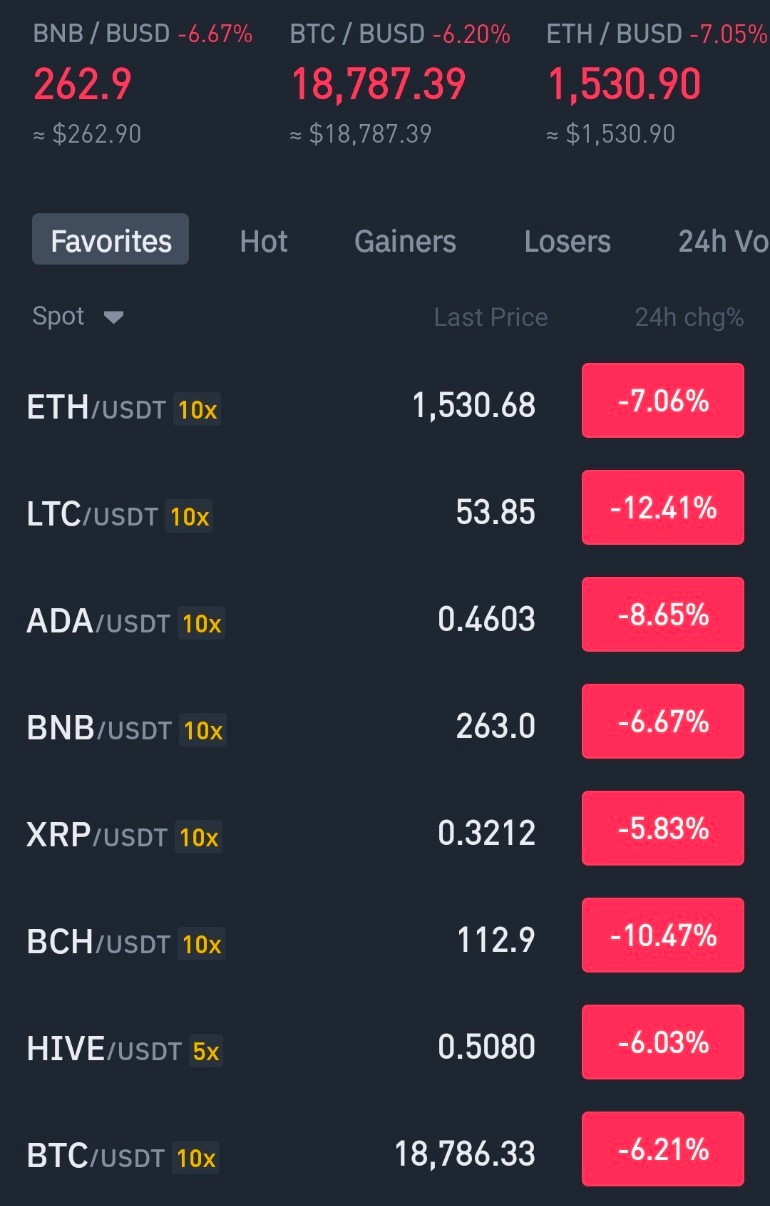Open the Spot market dropdown arrow
Screen dimensions: 770x1206
114,318
